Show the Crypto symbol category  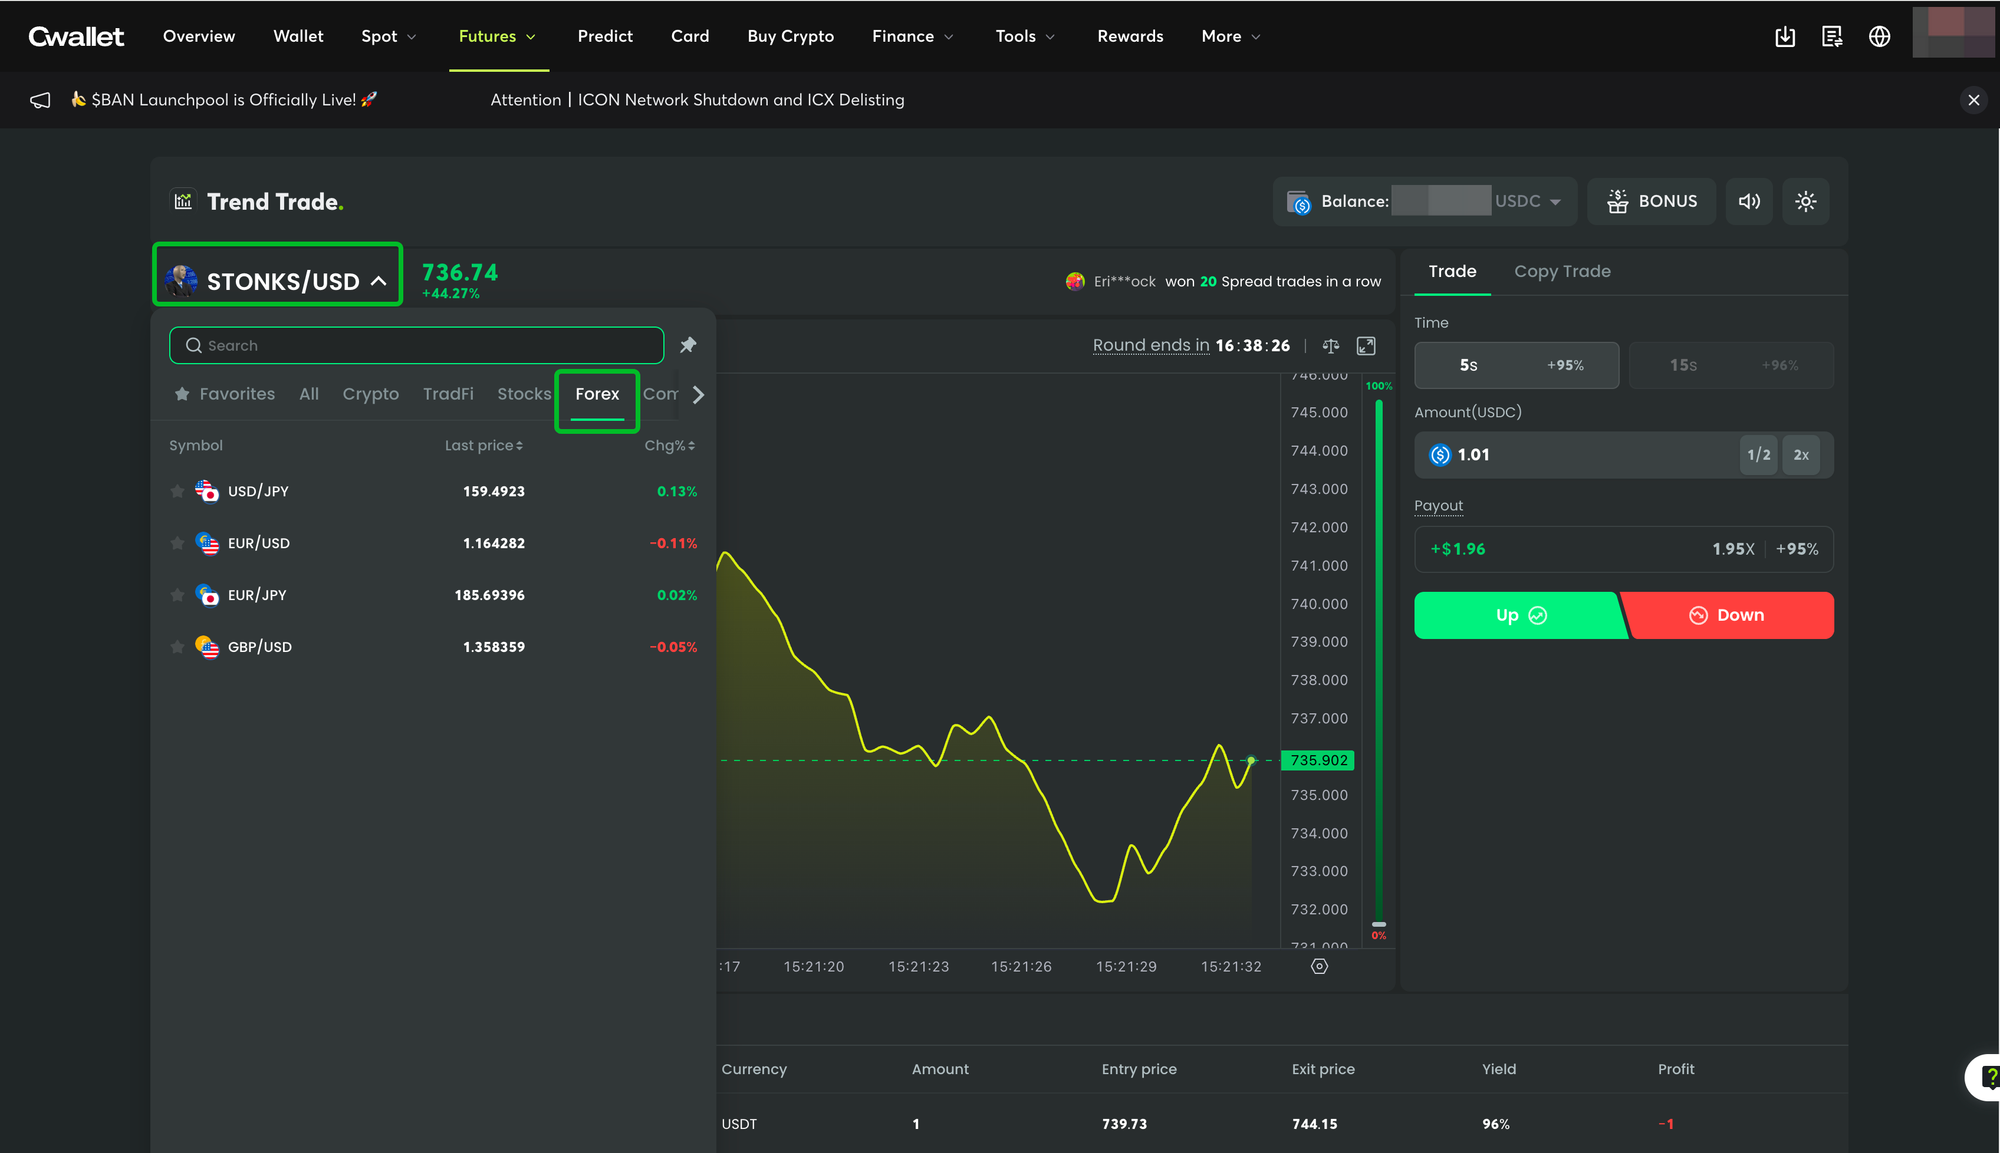coord(370,394)
